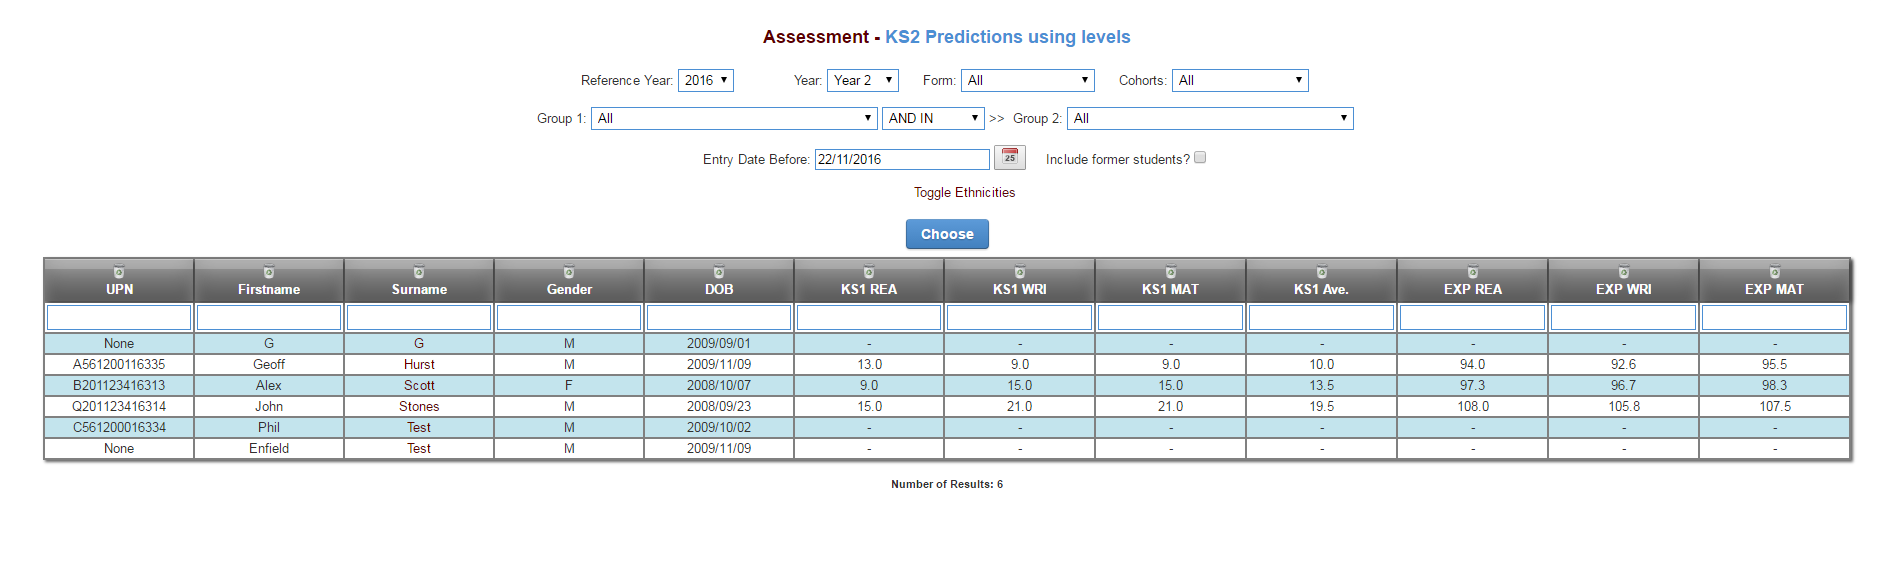The image size is (1881, 584).
Task: Click the icon above DOB column header
Action: point(719,272)
